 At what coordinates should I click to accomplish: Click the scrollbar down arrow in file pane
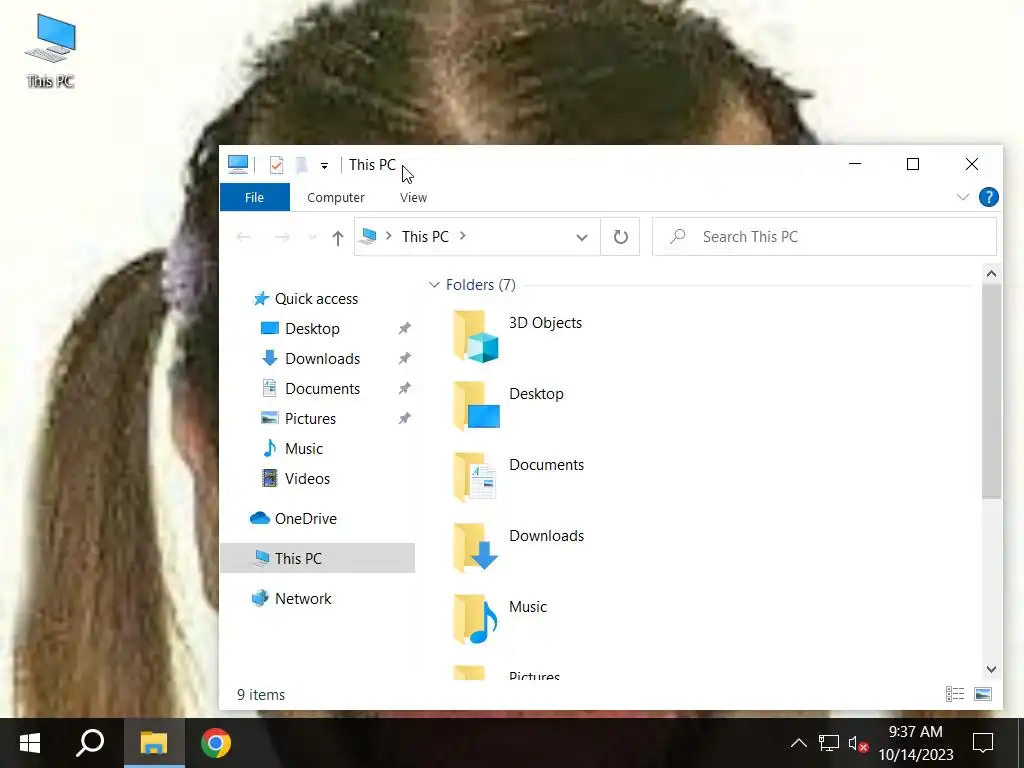click(991, 669)
